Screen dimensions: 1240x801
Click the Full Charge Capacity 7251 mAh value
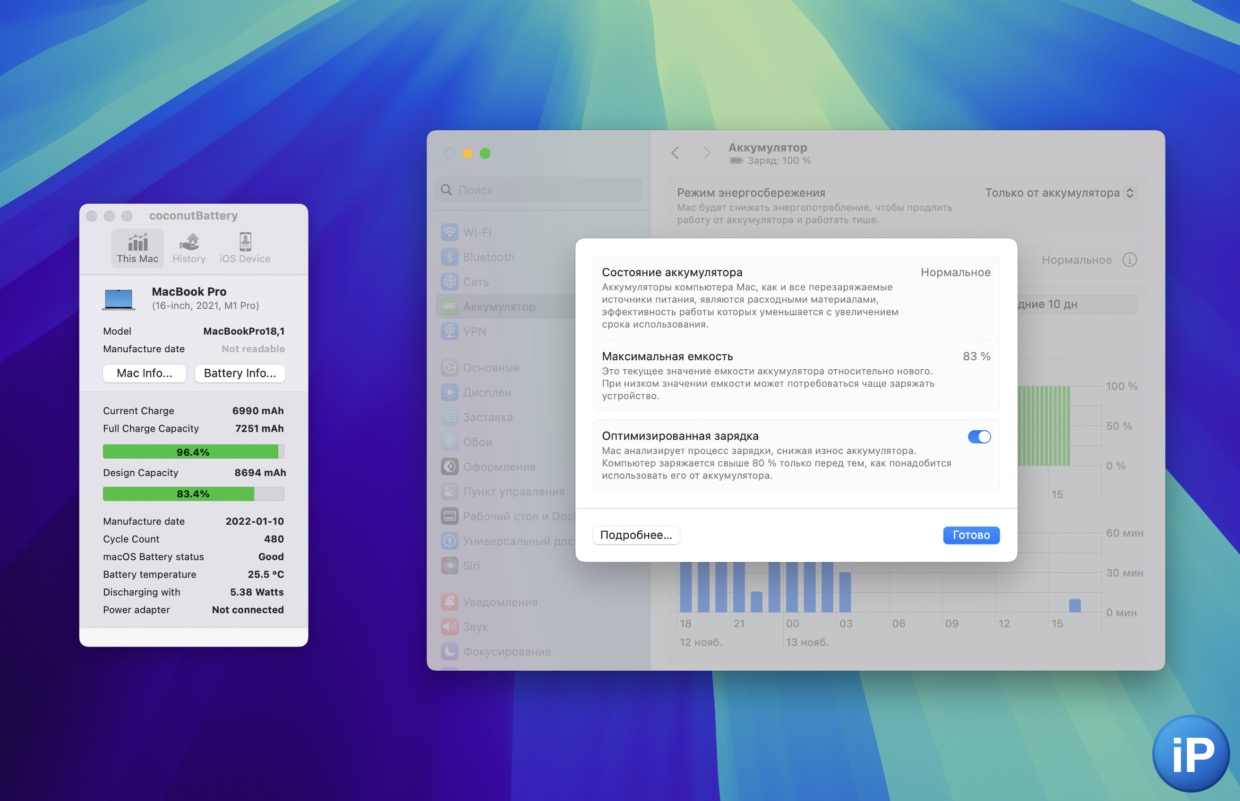[x=258, y=429]
